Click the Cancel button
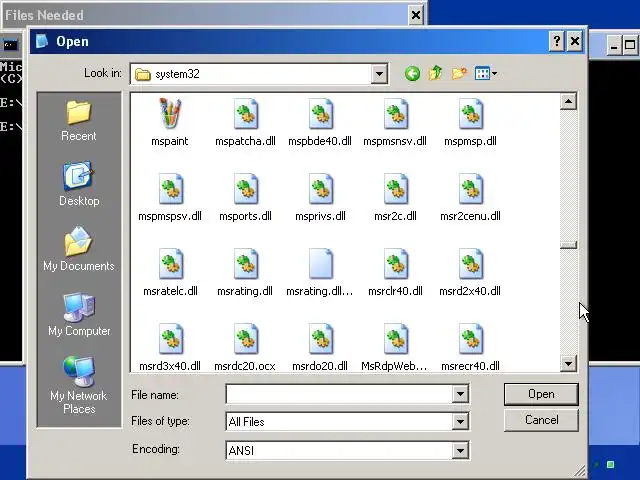Viewport: 640px width, 480px height. [x=541, y=420]
